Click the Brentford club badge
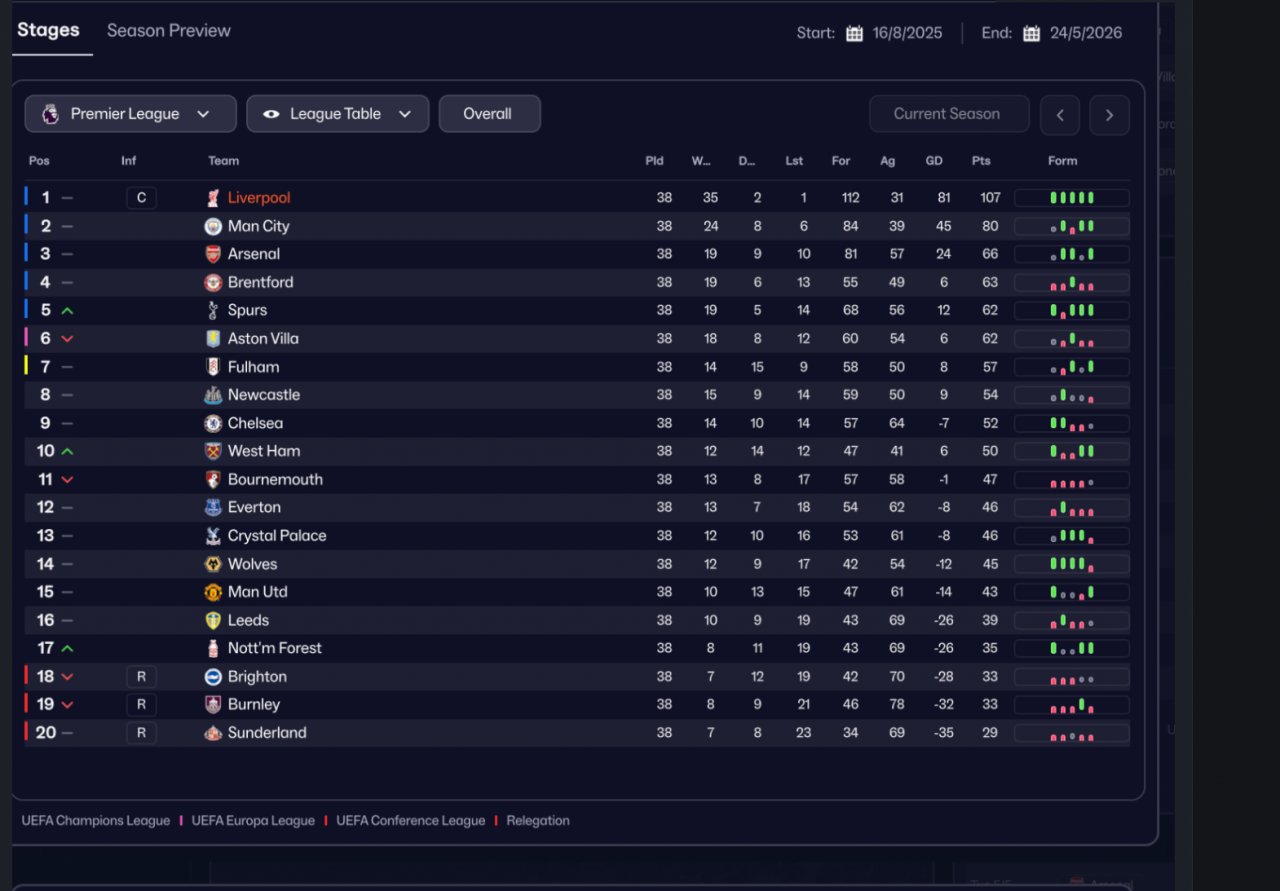Image resolution: width=1280 pixels, height=891 pixels. point(212,282)
